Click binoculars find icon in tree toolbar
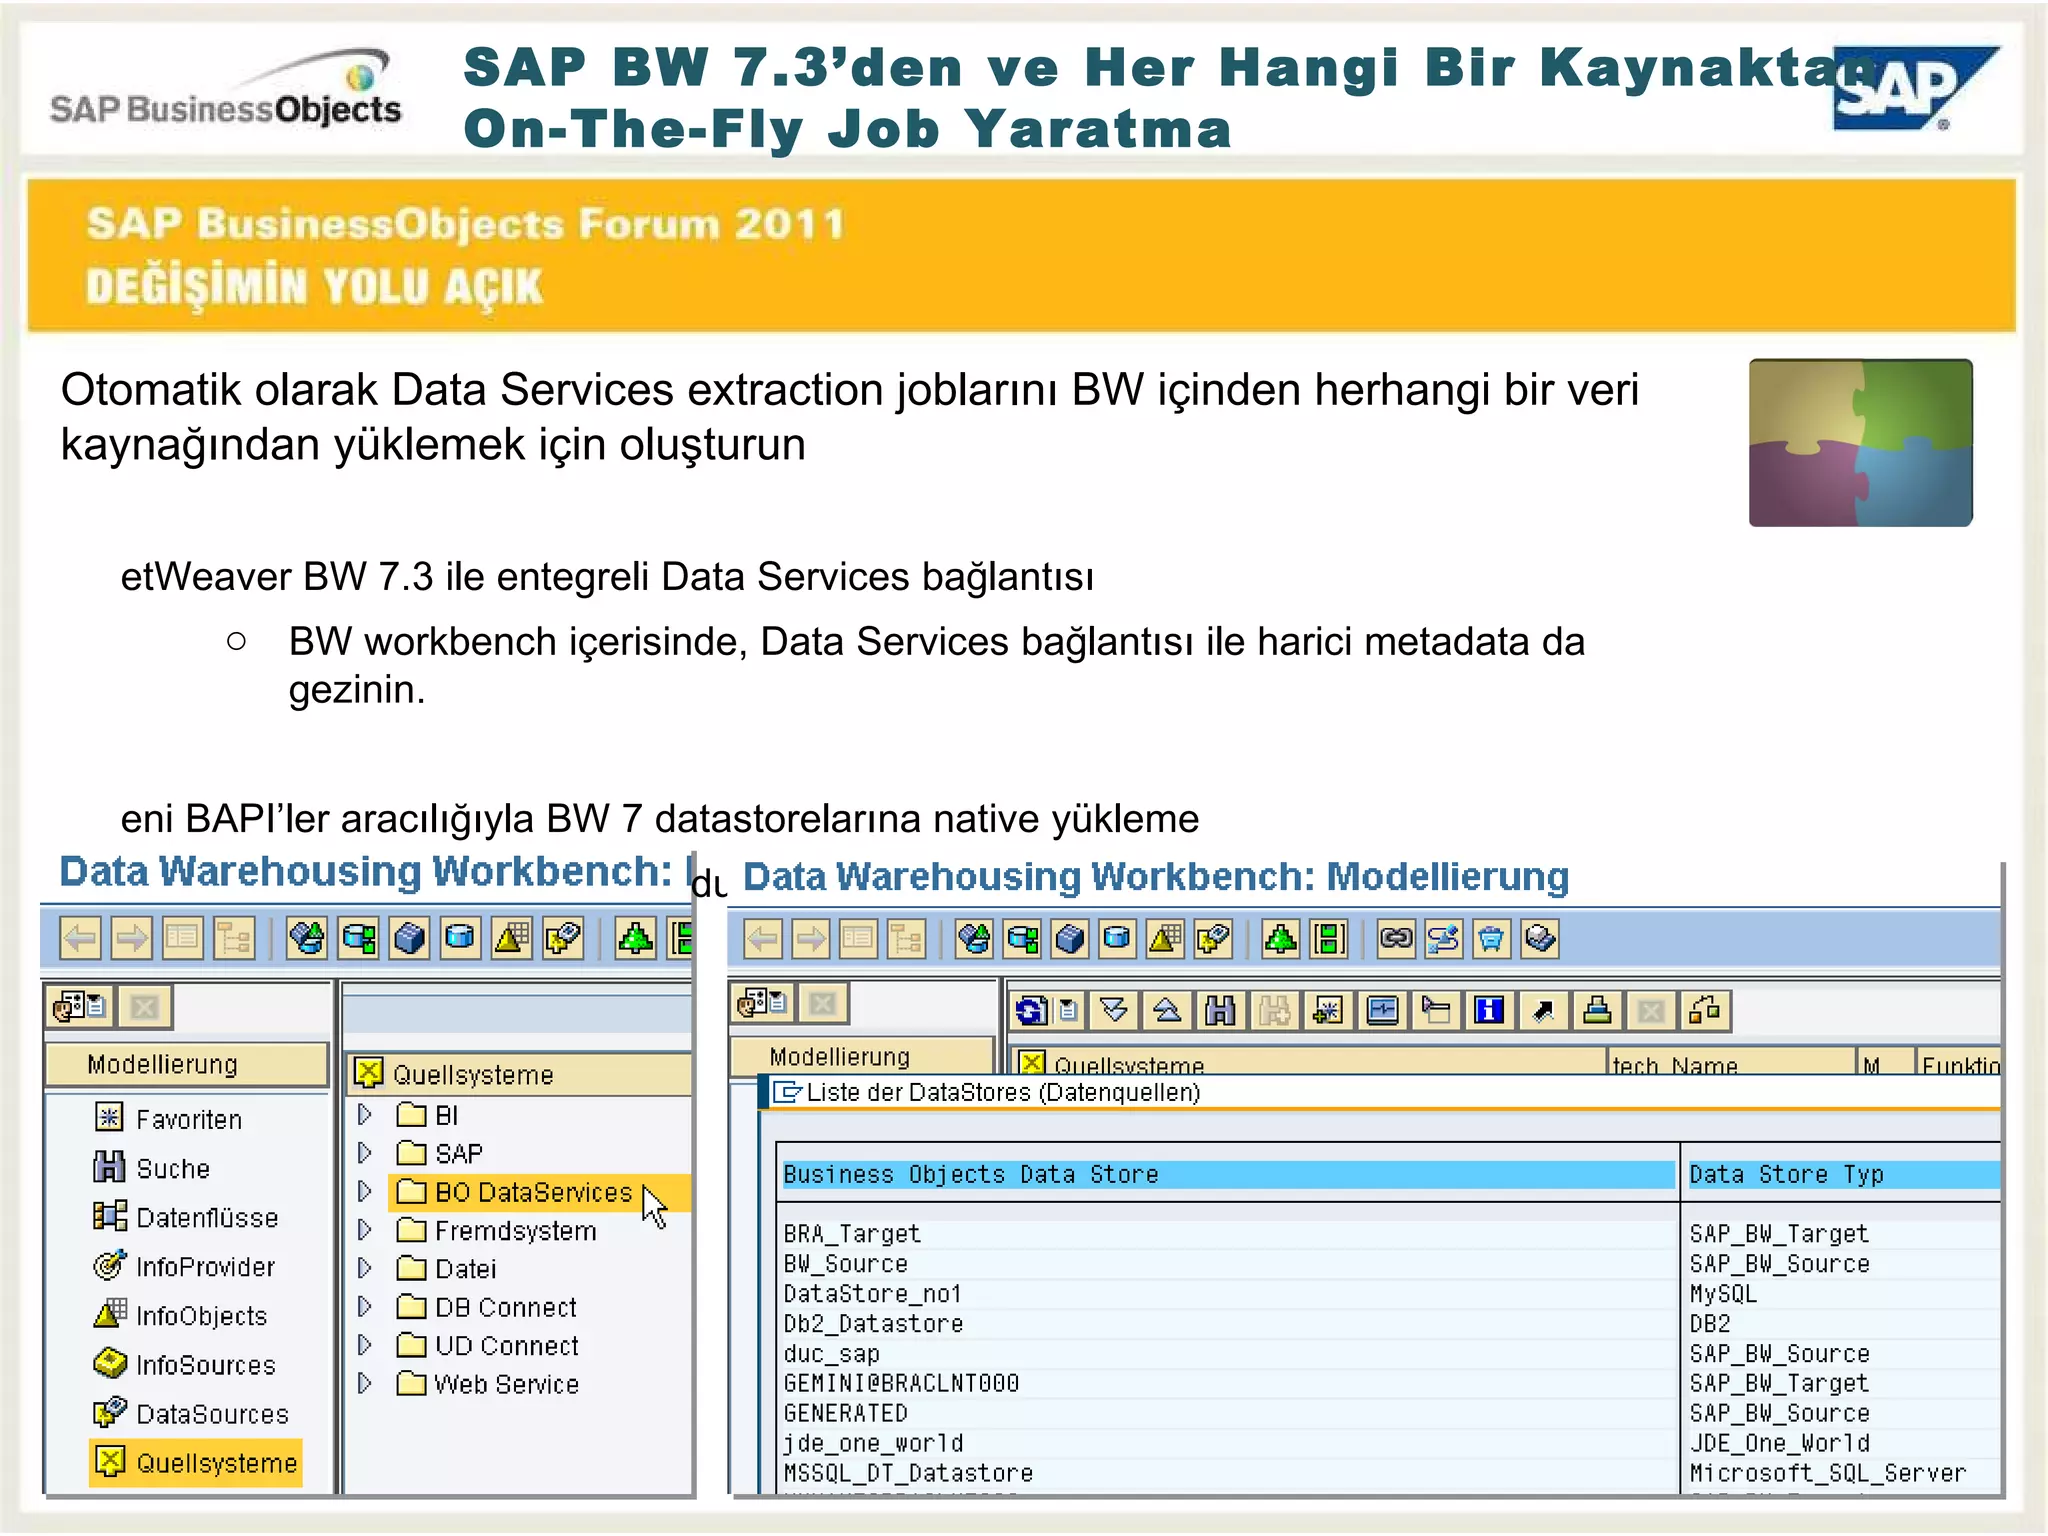Viewport: 2048px width, 1536px height. click(x=1220, y=1011)
